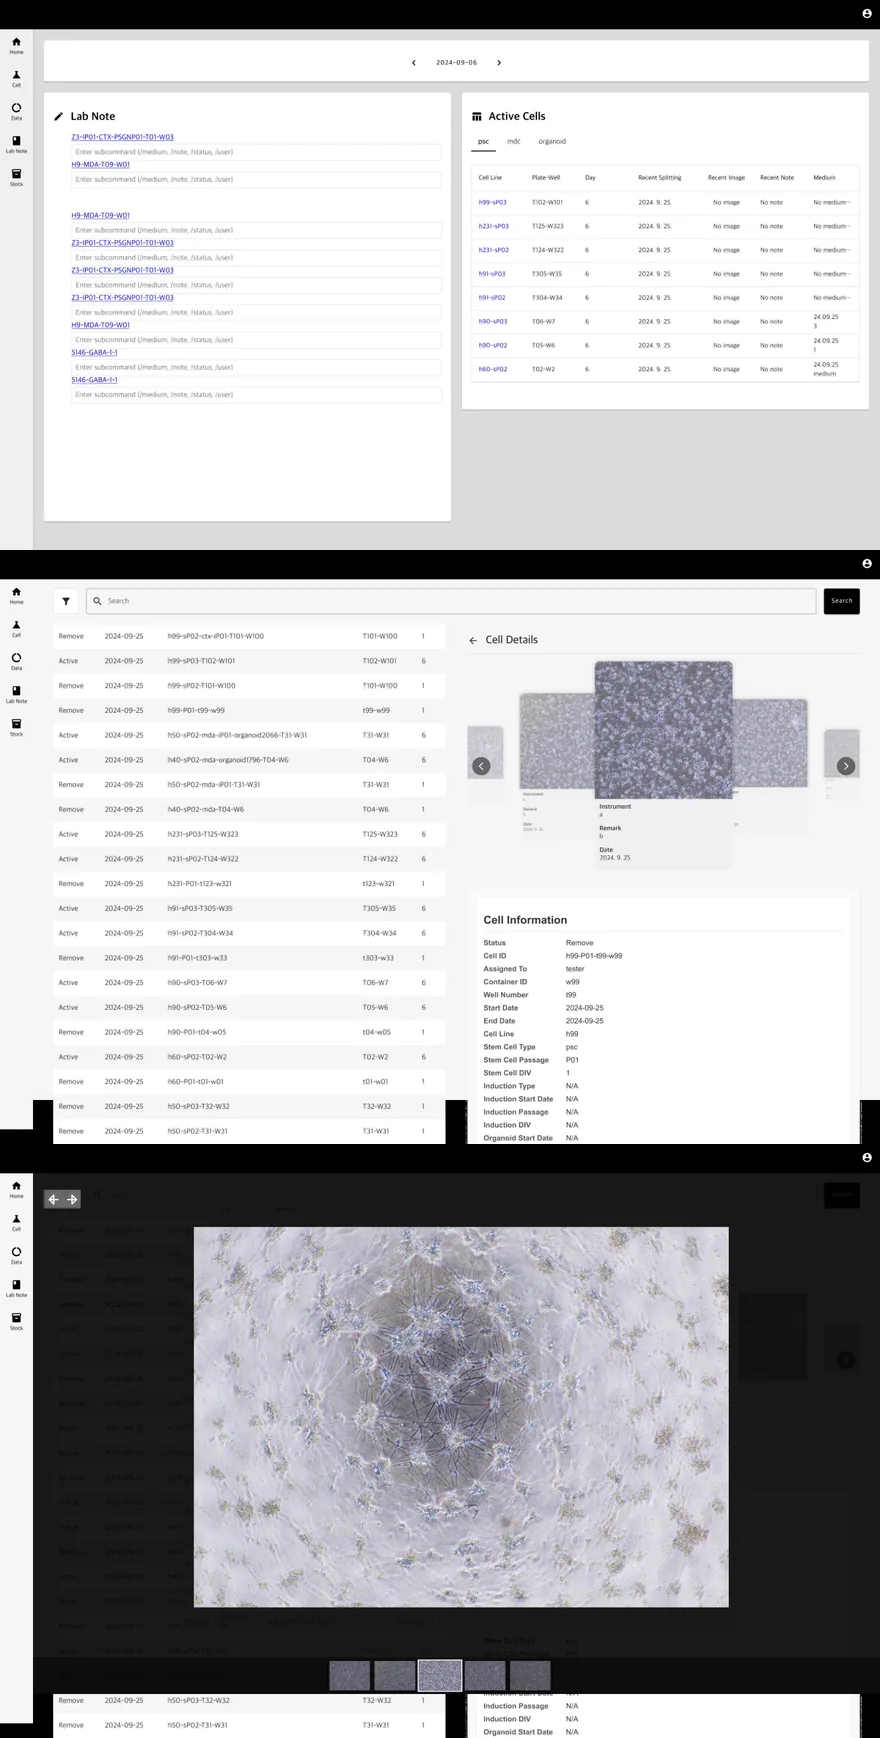Open the h99-sP03 cell line link

pyautogui.click(x=493, y=202)
